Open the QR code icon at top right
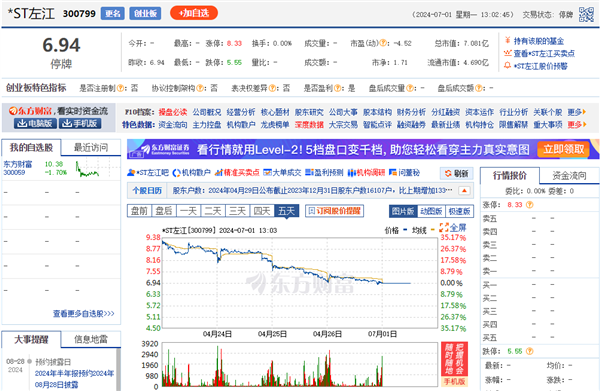The height and width of the screenshot is (391, 600). pyautogui.click(x=586, y=15)
